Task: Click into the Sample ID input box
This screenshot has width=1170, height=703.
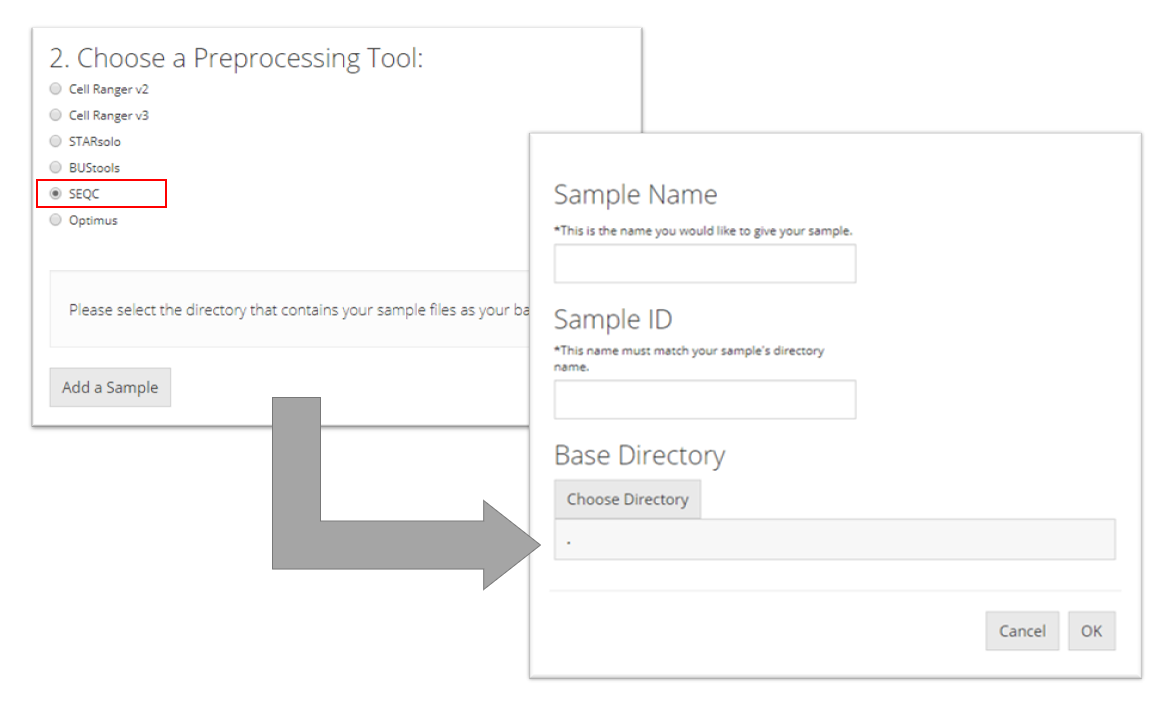Action: (x=704, y=399)
